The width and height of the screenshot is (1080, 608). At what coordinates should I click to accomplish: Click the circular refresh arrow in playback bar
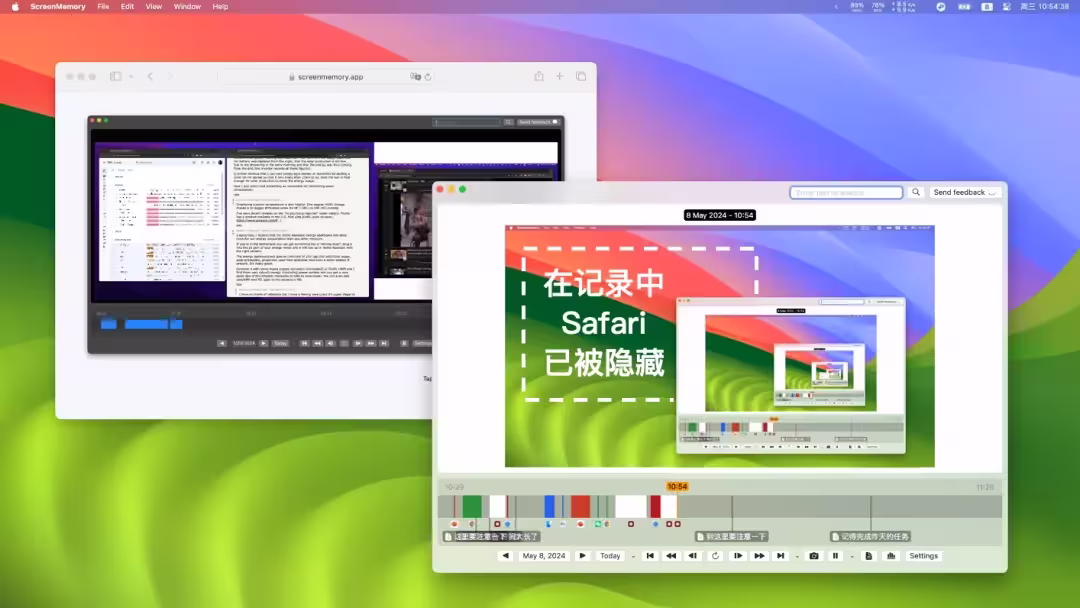(x=715, y=556)
